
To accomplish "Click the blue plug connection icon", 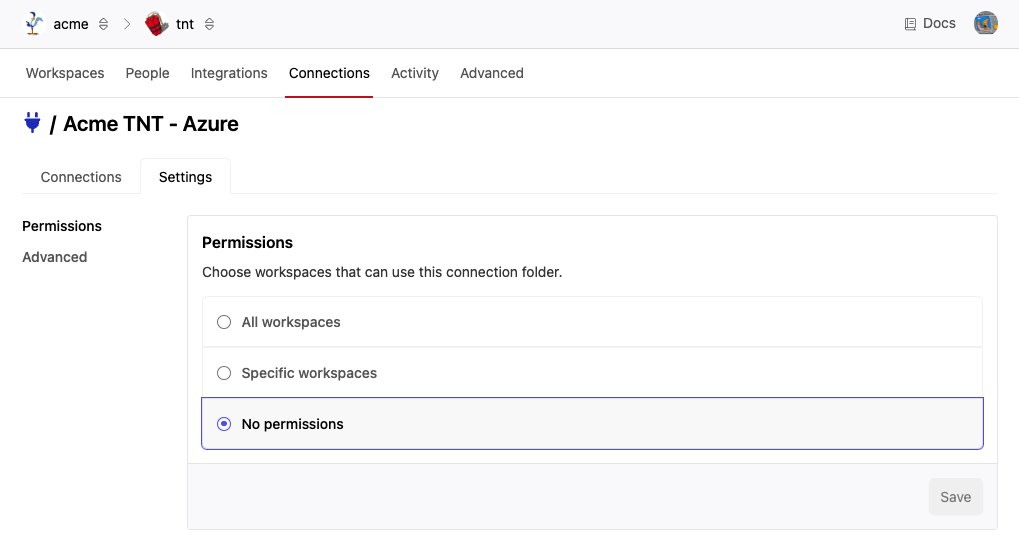I will pyautogui.click(x=32, y=123).
